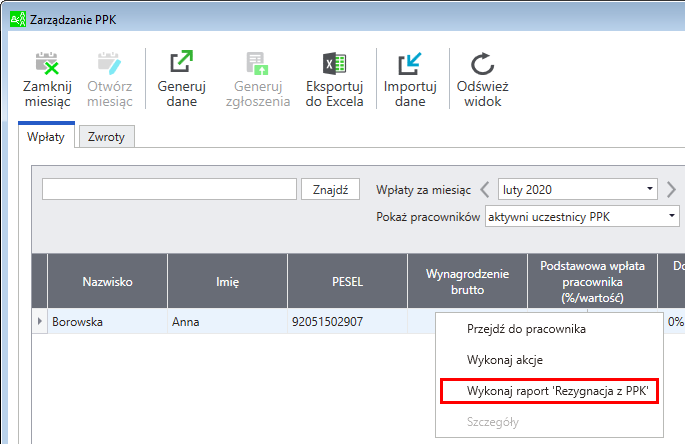
Task: Select the Wpłaty tab
Action: pyautogui.click(x=46, y=137)
